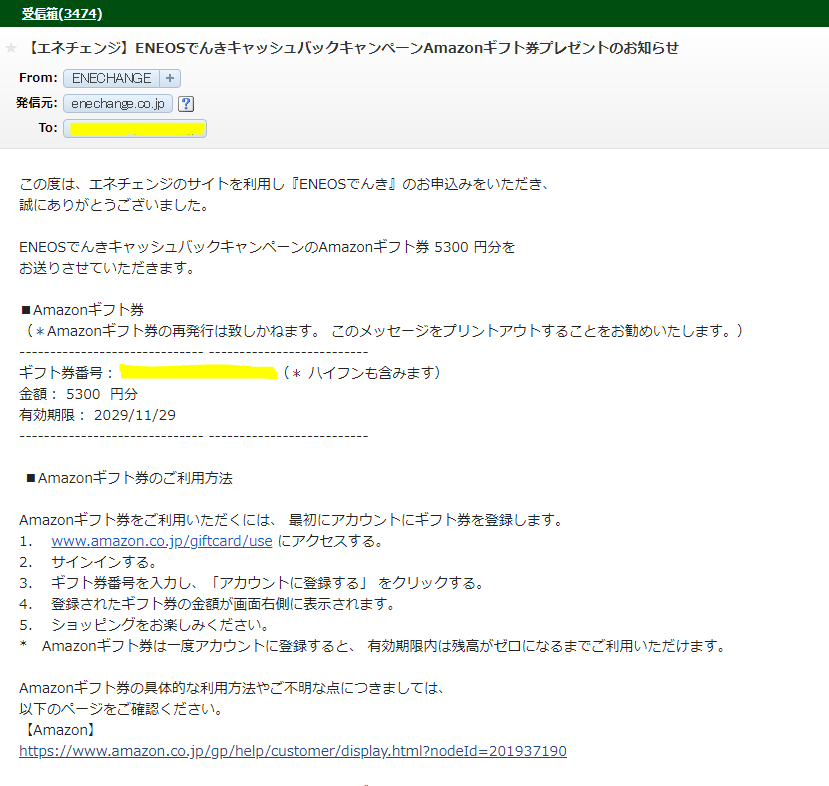
Task: Click the 金額： 5300 円分 line
Action: 78,394
